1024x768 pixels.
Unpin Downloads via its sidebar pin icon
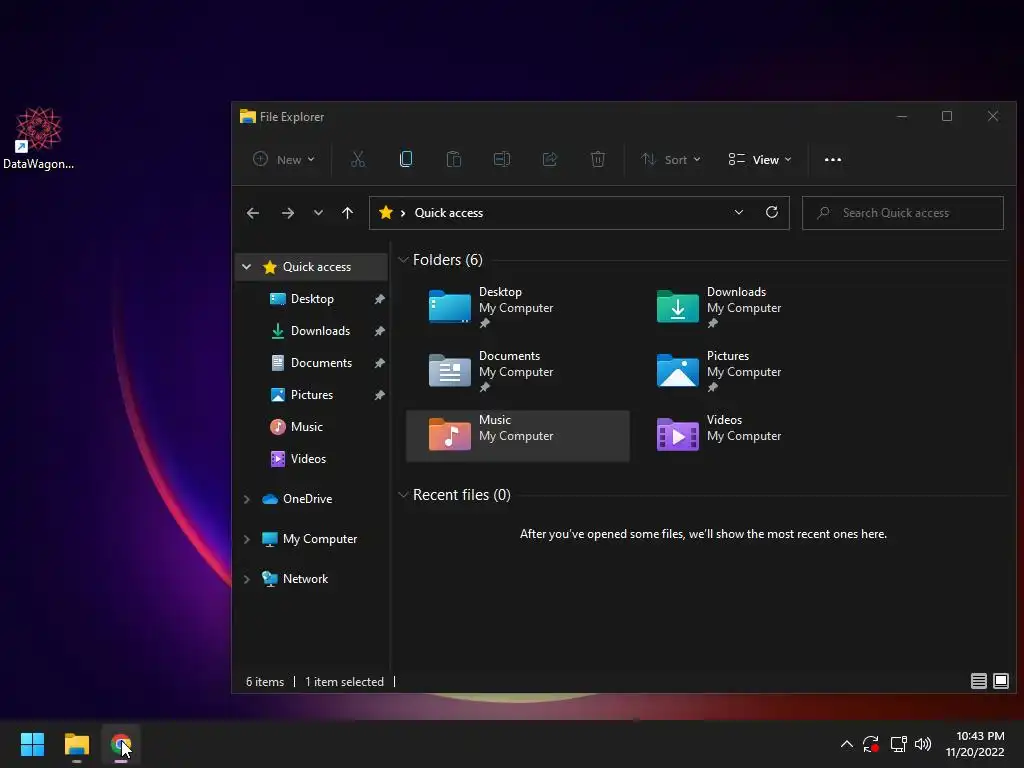[x=379, y=331]
